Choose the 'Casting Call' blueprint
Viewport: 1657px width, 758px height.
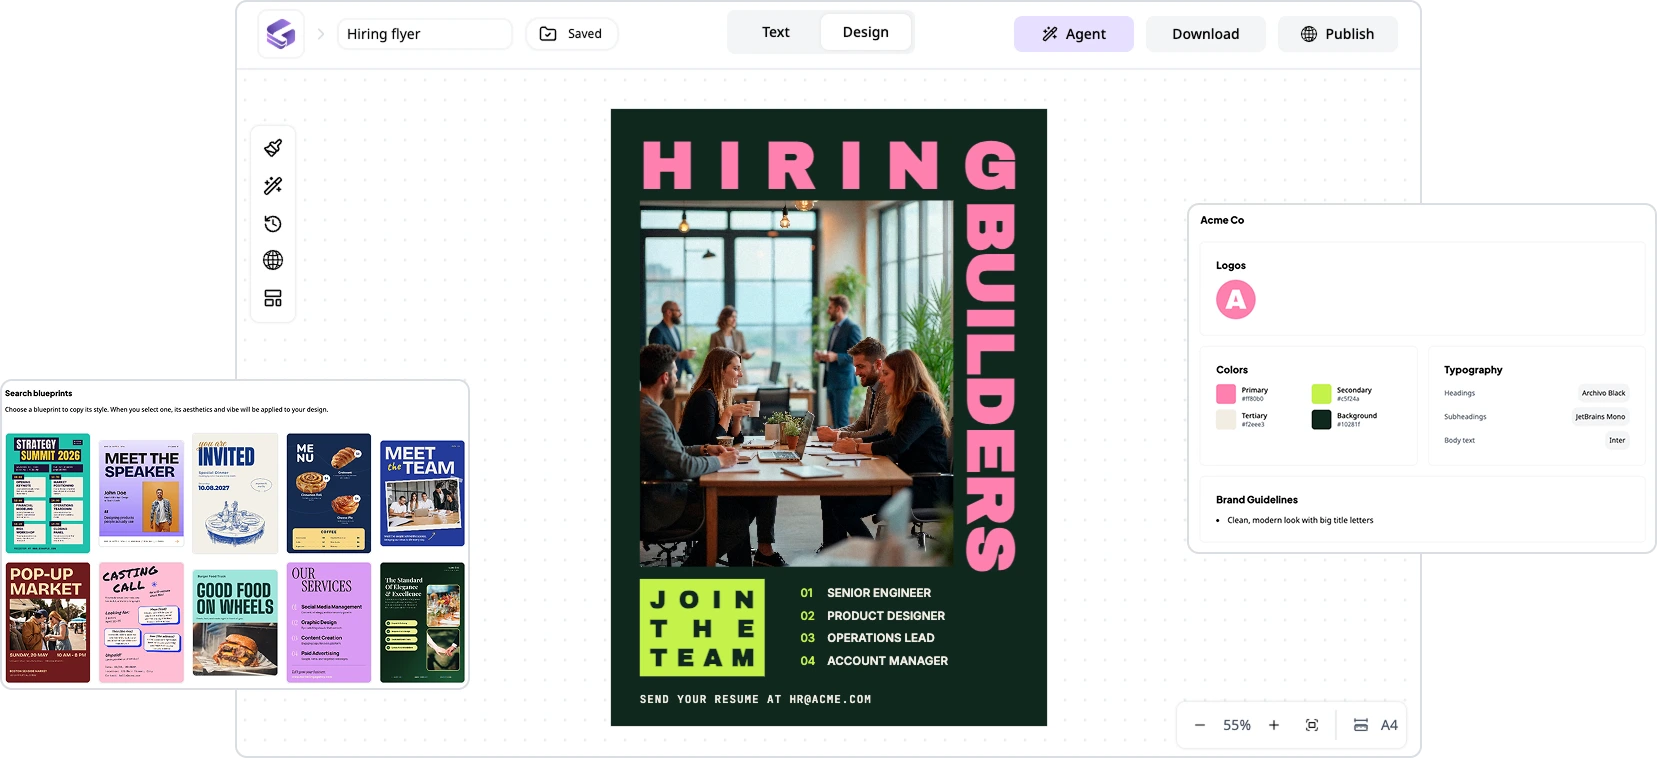click(x=142, y=622)
